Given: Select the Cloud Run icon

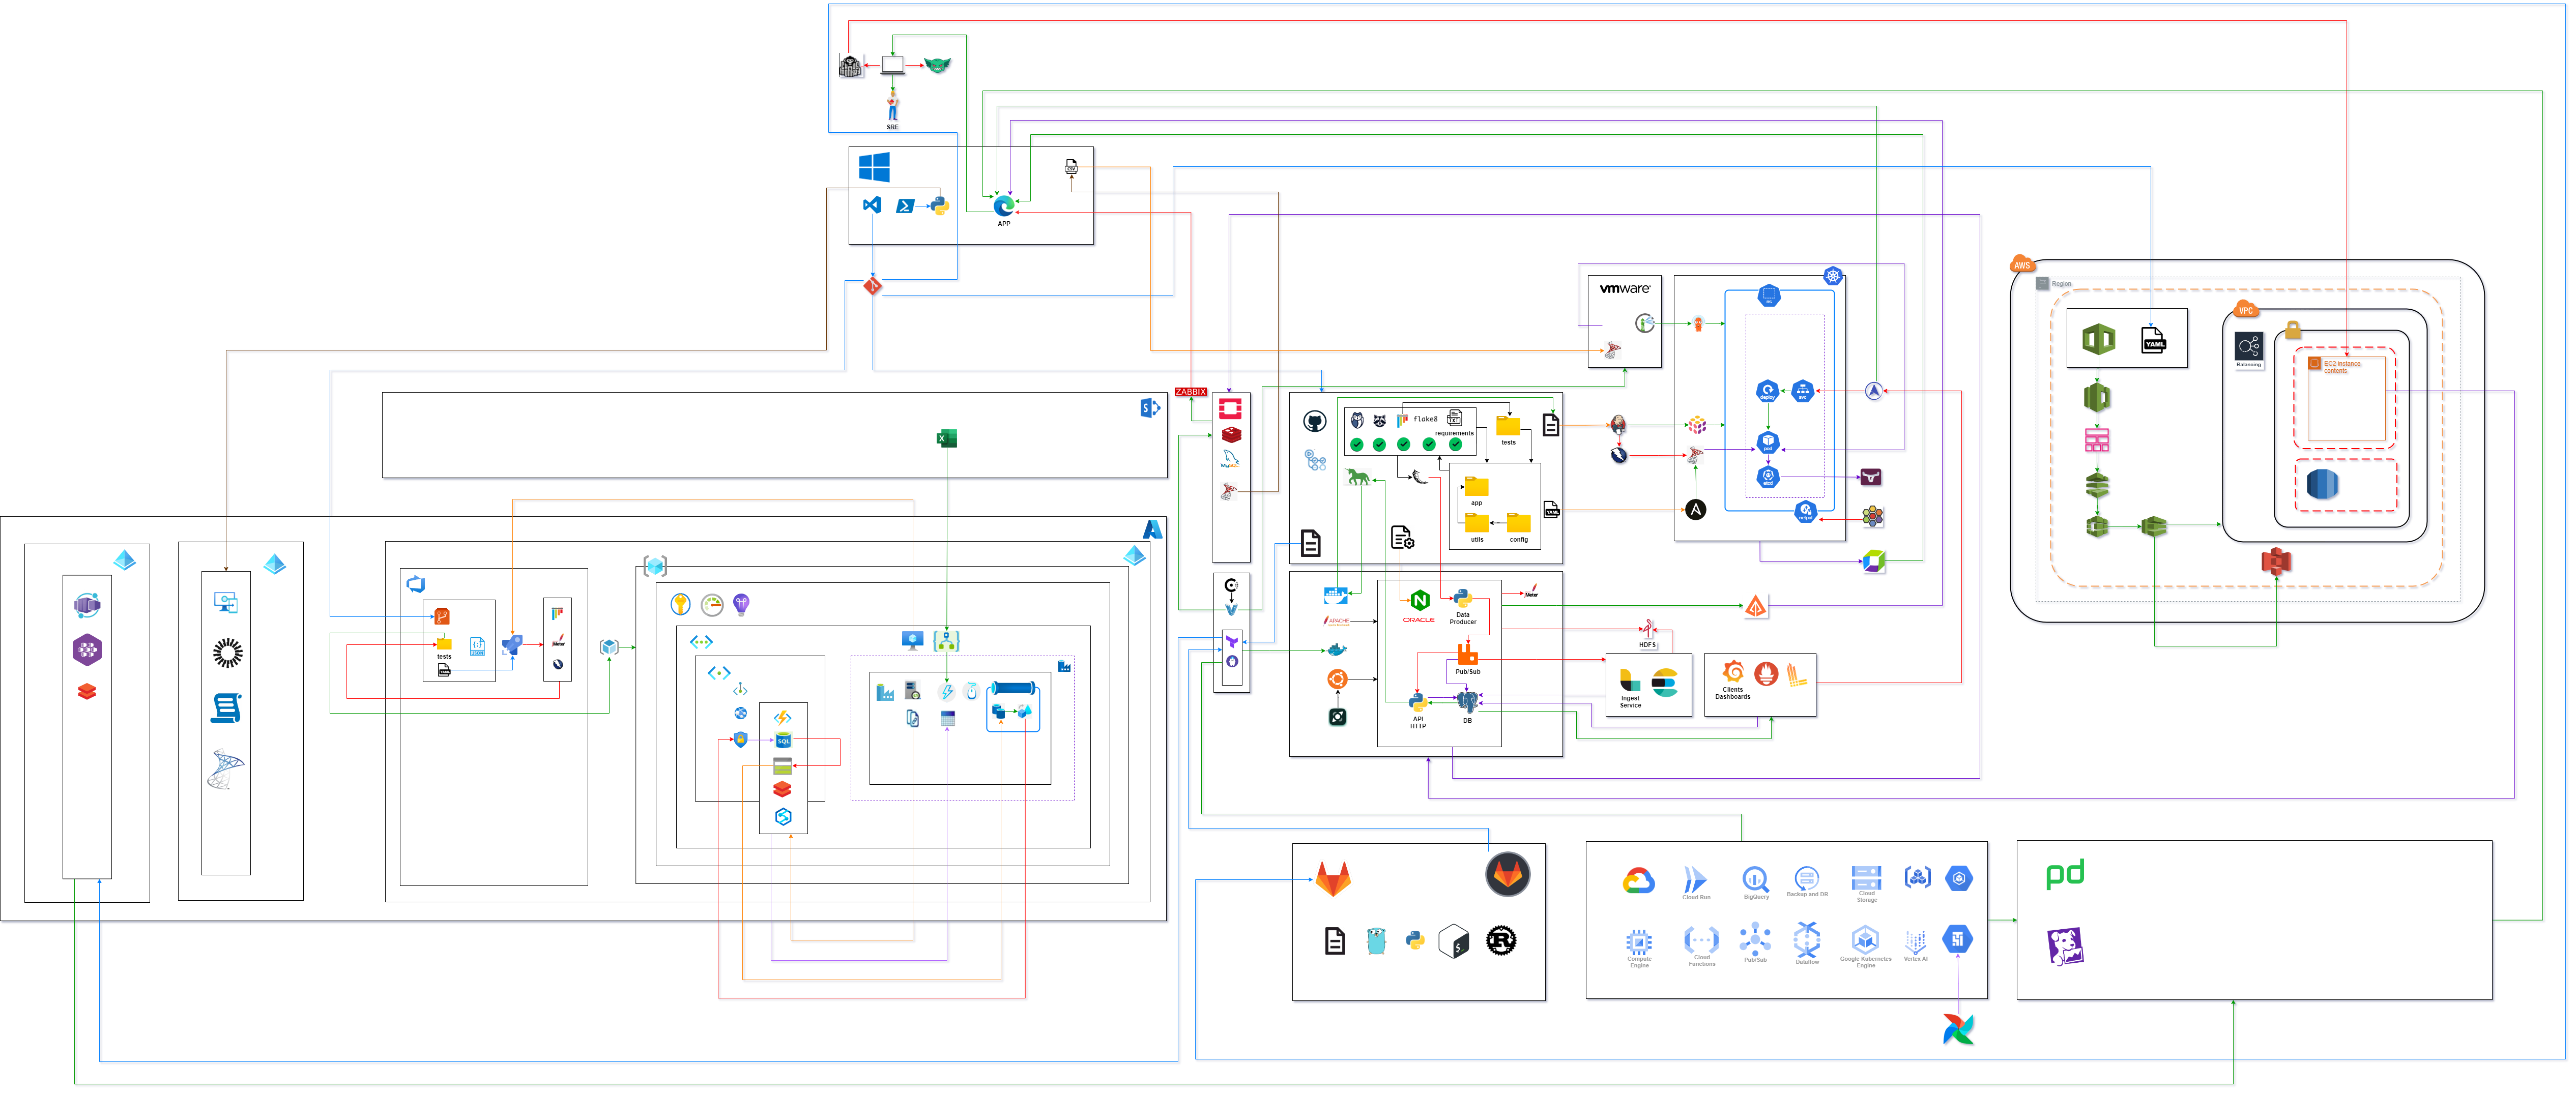Looking at the screenshot, I should pyautogui.click(x=1696, y=879).
